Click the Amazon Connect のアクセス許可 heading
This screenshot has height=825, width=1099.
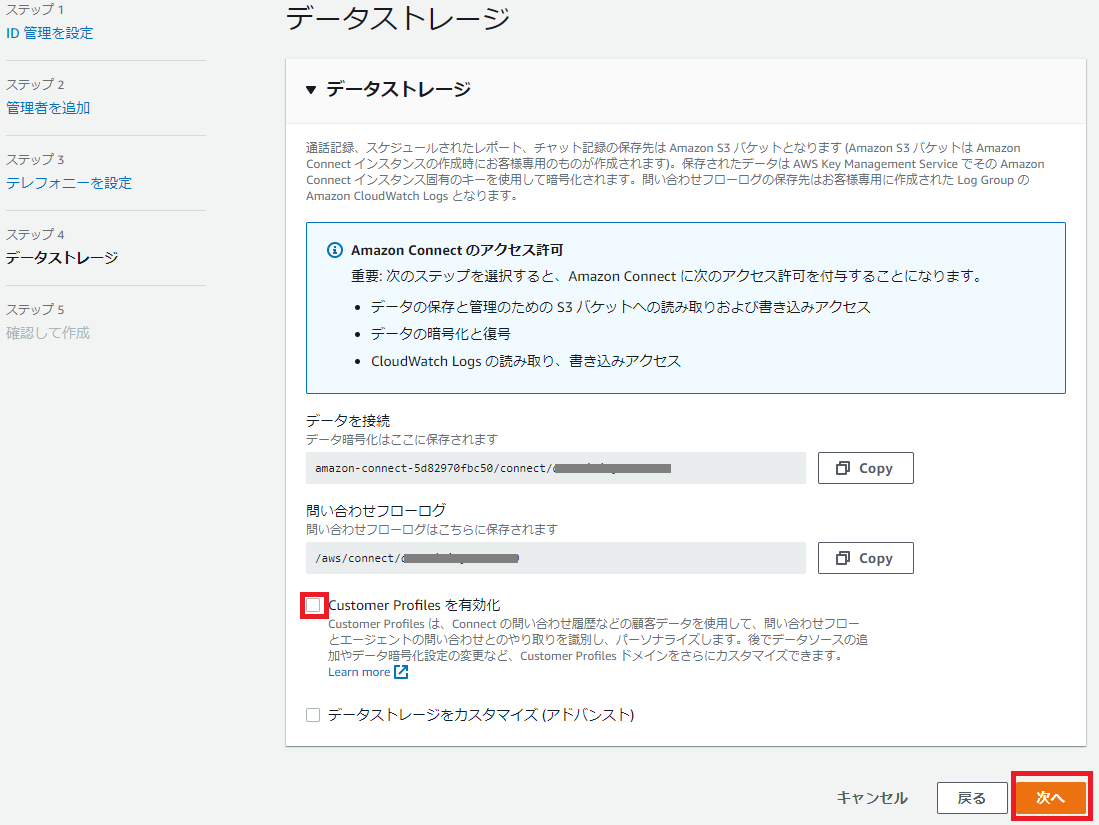[x=457, y=250]
